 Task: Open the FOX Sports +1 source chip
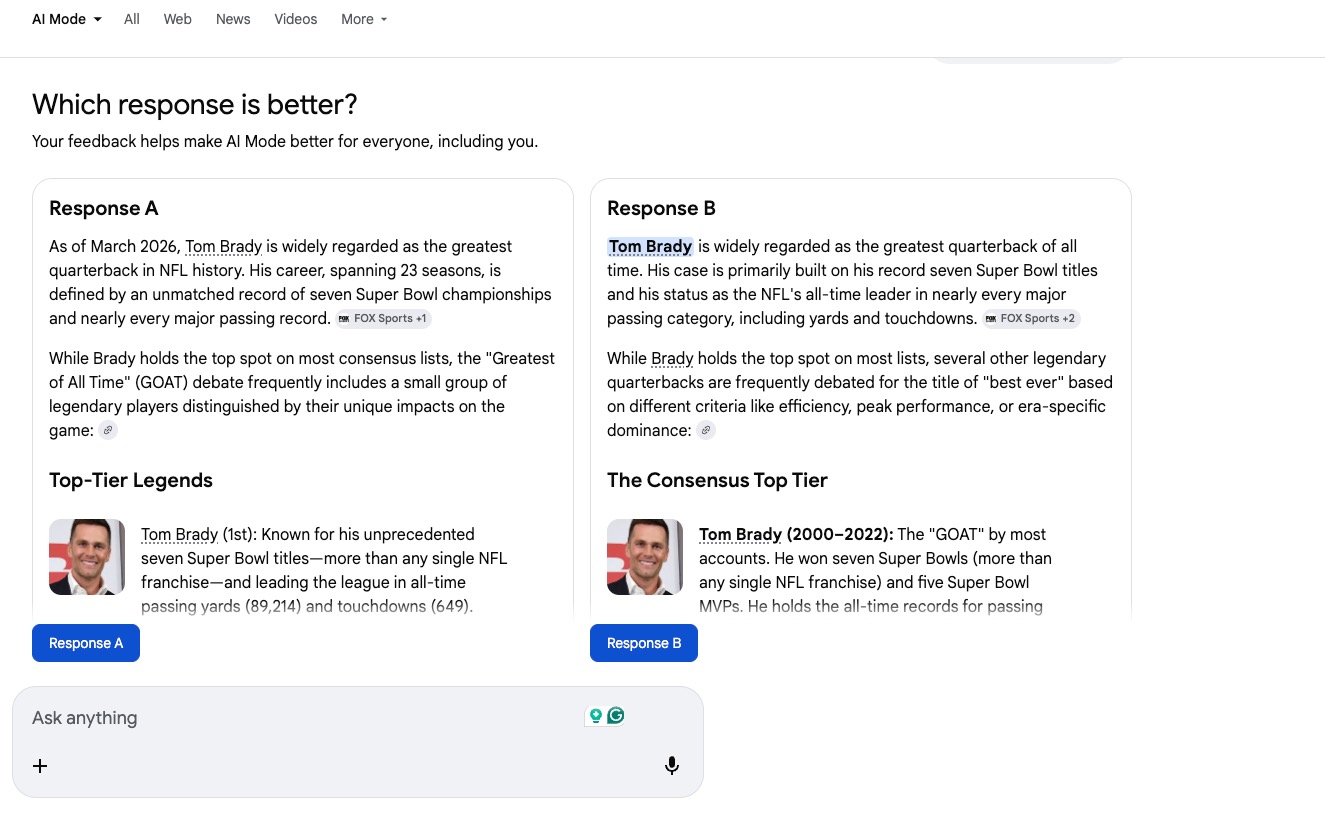tap(383, 319)
